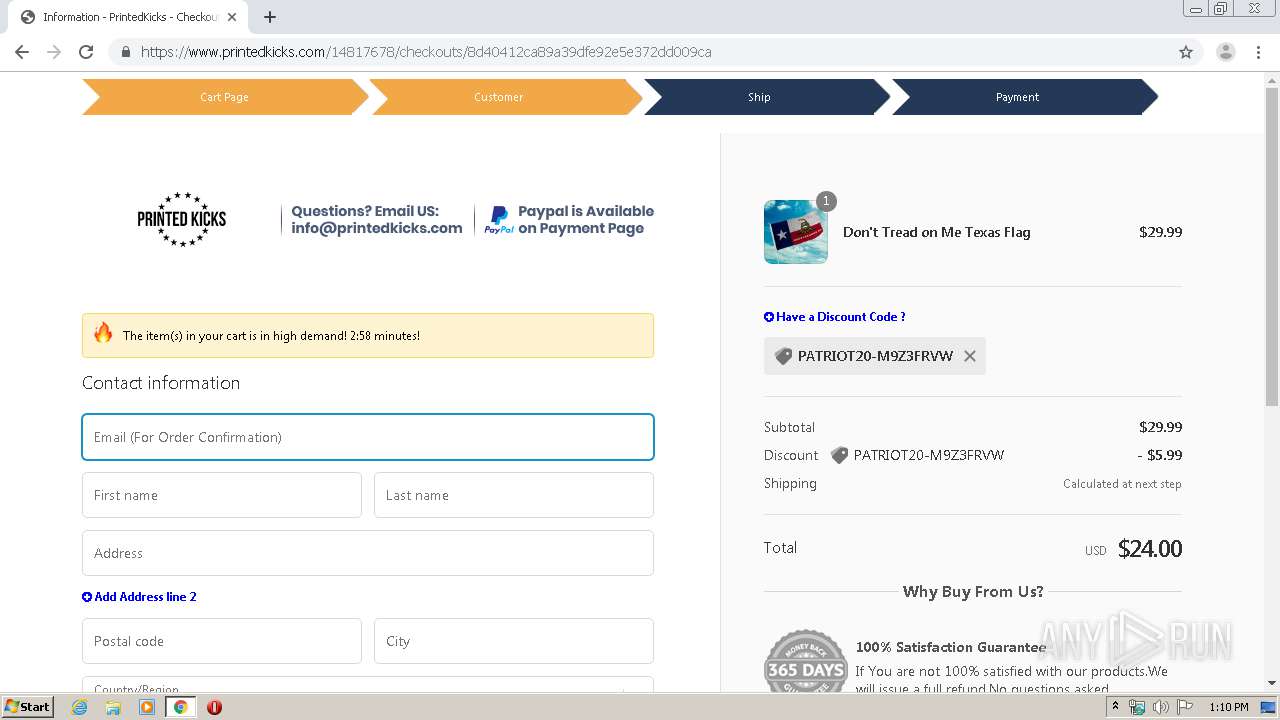Open the Chrome profile avatar menu
The image size is (1280, 720).
[1225, 52]
